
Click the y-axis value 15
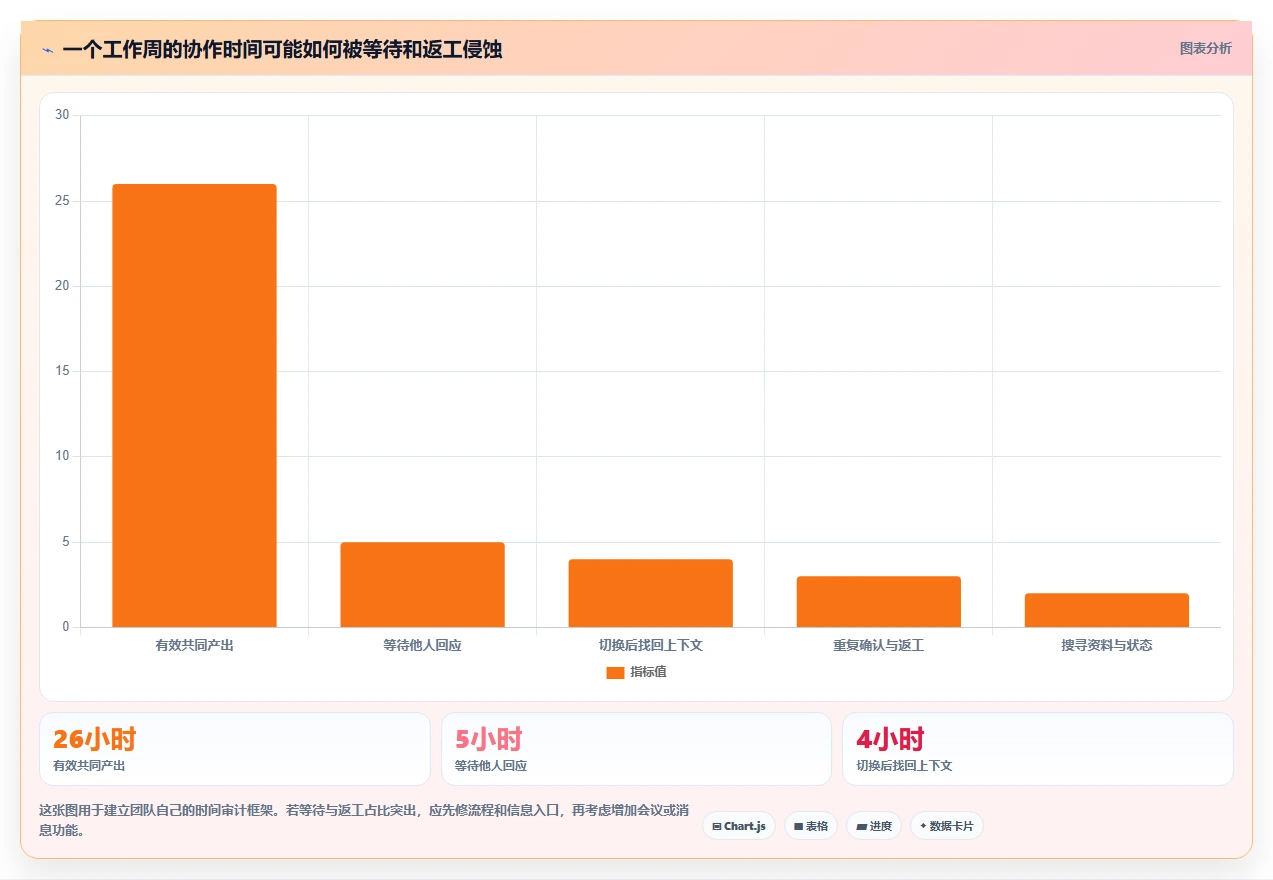(62, 371)
